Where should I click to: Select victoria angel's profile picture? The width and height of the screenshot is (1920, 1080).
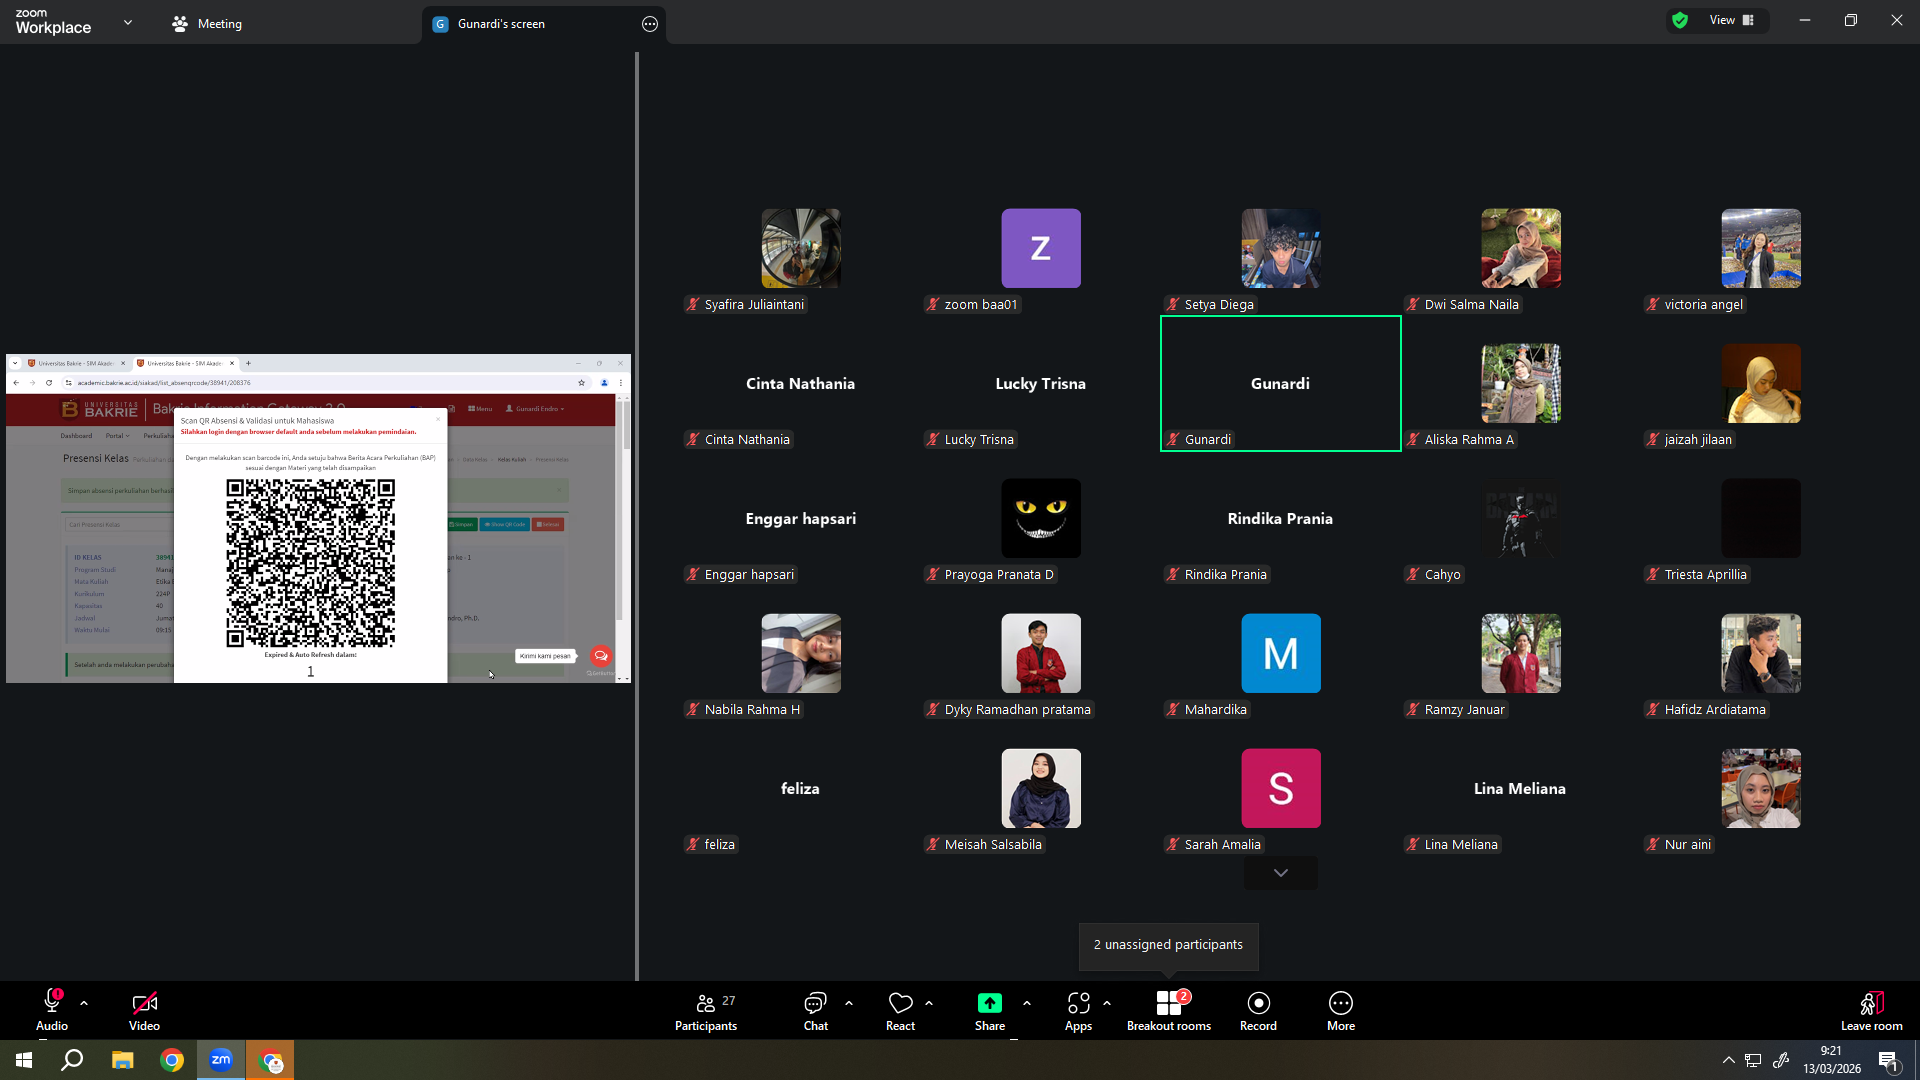click(x=1761, y=248)
